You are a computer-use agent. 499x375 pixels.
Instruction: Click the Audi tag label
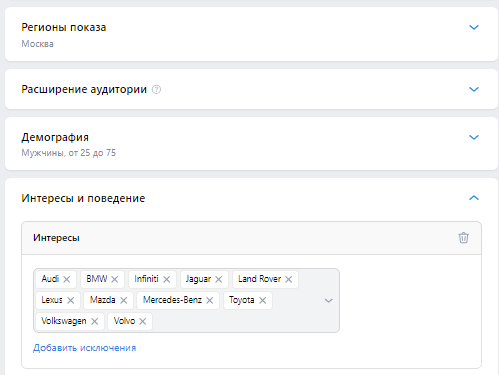50,279
